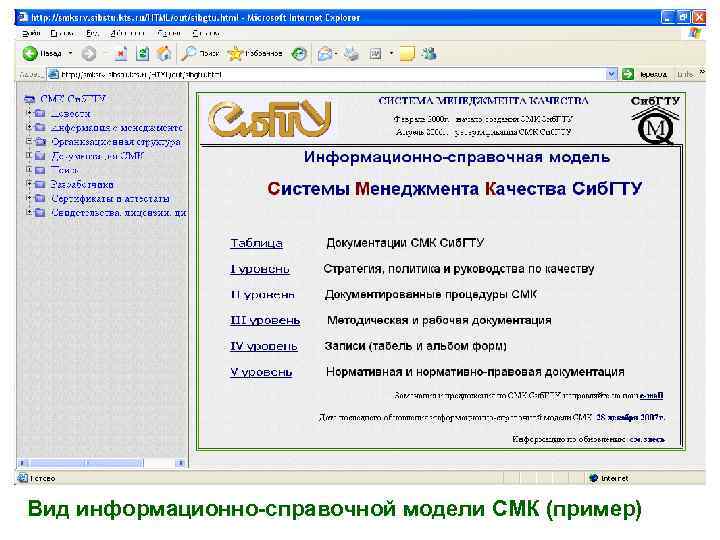Open the I уровень link
The width and height of the screenshot is (720, 540).
pyautogui.click(x=260, y=269)
